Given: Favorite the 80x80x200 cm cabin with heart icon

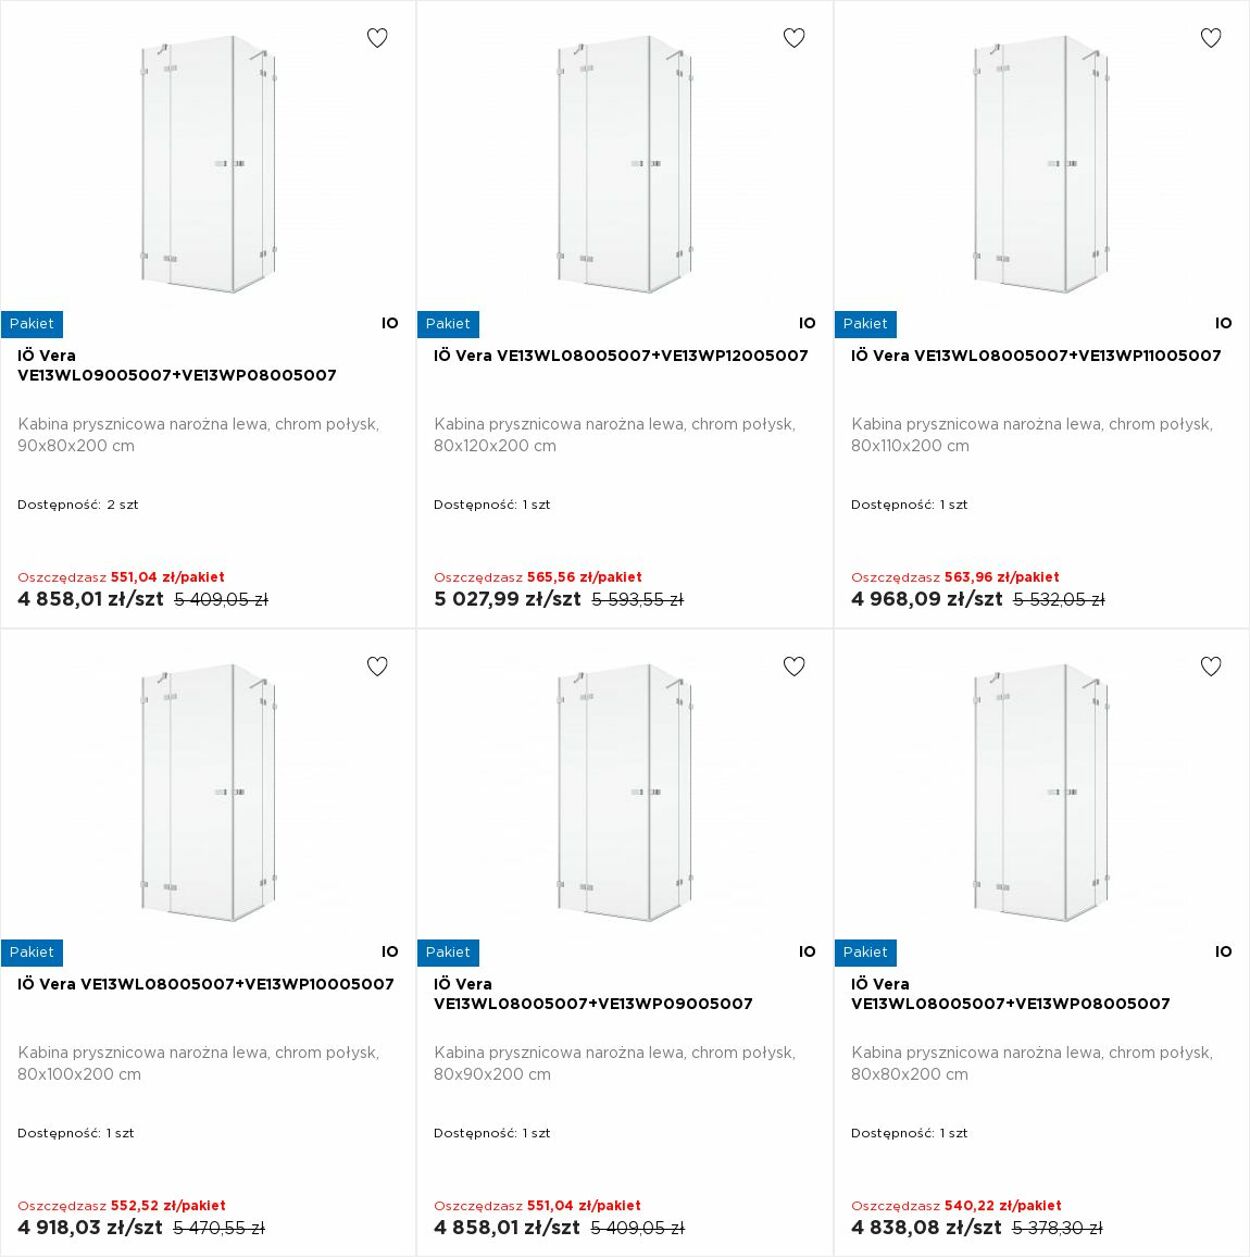Looking at the screenshot, I should tap(1211, 666).
